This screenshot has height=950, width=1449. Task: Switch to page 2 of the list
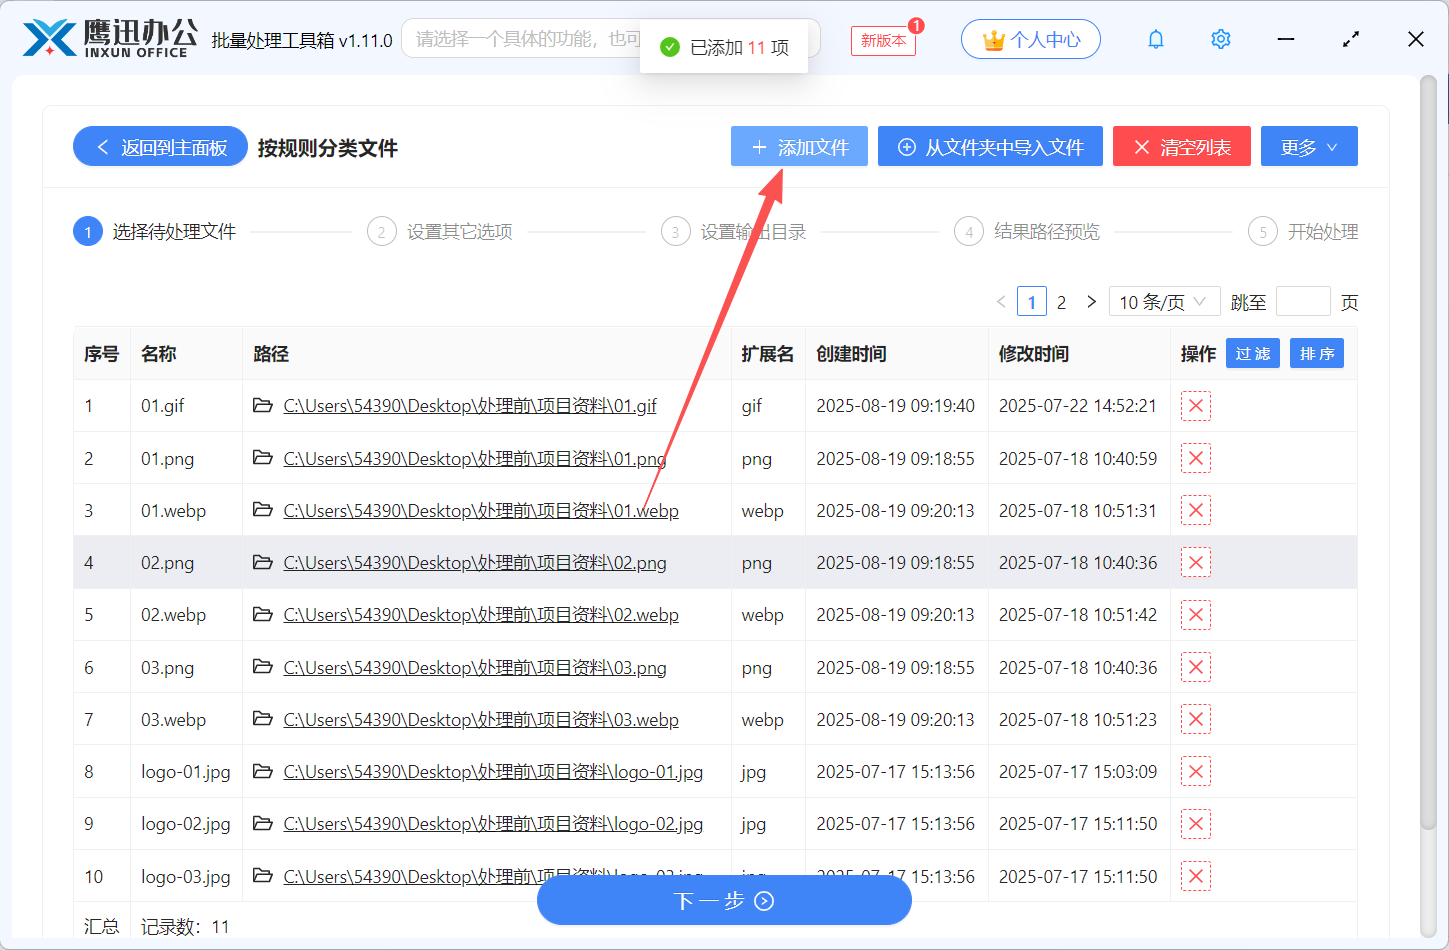(x=1061, y=301)
